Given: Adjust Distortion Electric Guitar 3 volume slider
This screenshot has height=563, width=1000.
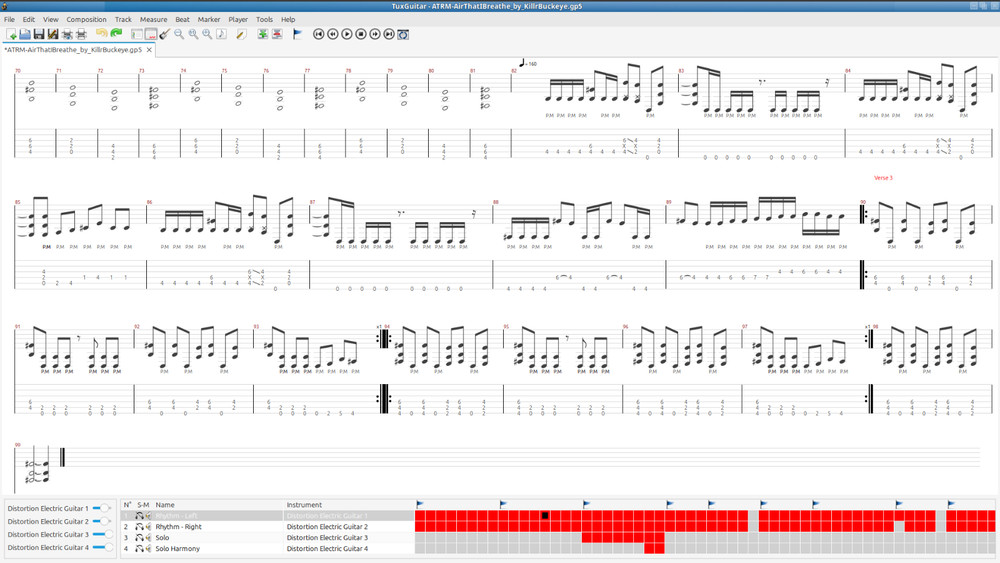Looking at the screenshot, I should tap(102, 534).
